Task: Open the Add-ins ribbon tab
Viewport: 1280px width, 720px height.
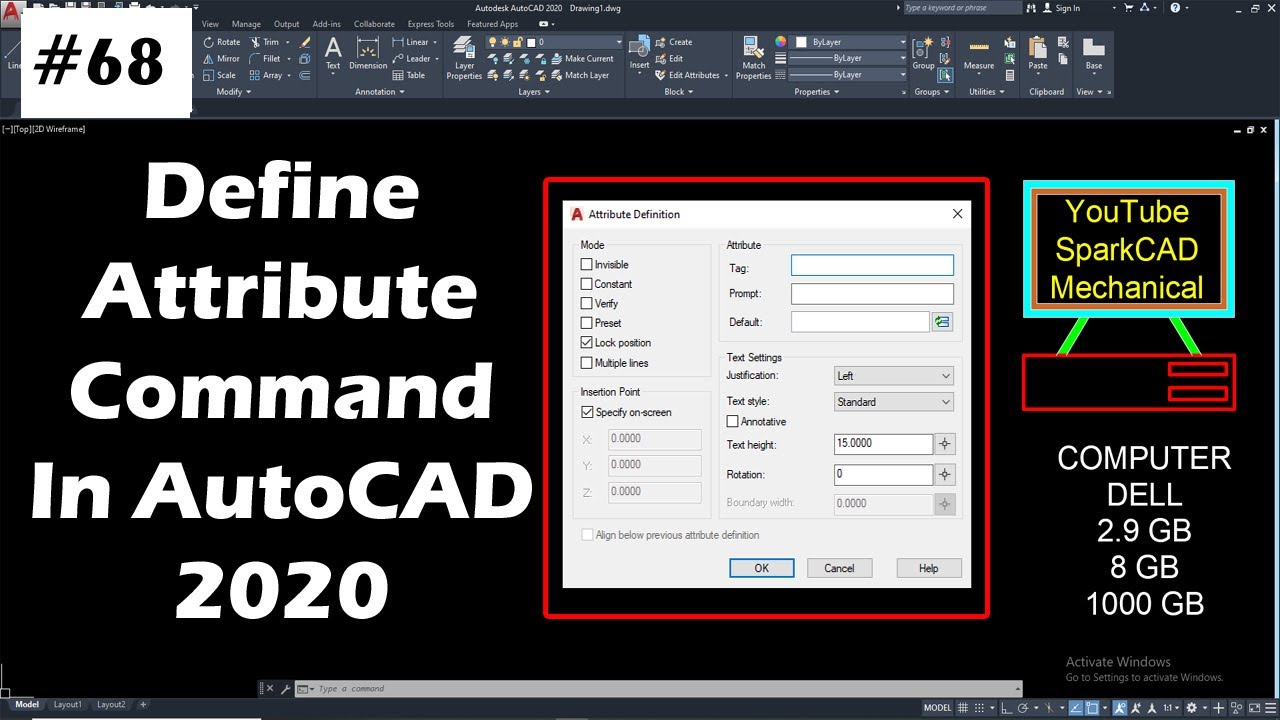Action: click(327, 24)
